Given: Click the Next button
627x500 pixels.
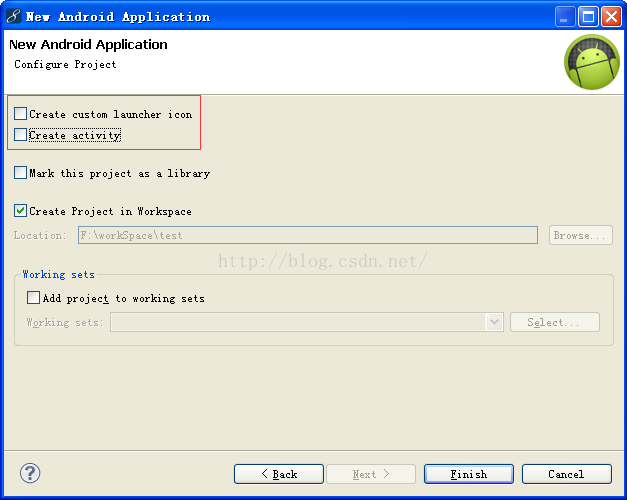Looking at the screenshot, I should 371,474.
